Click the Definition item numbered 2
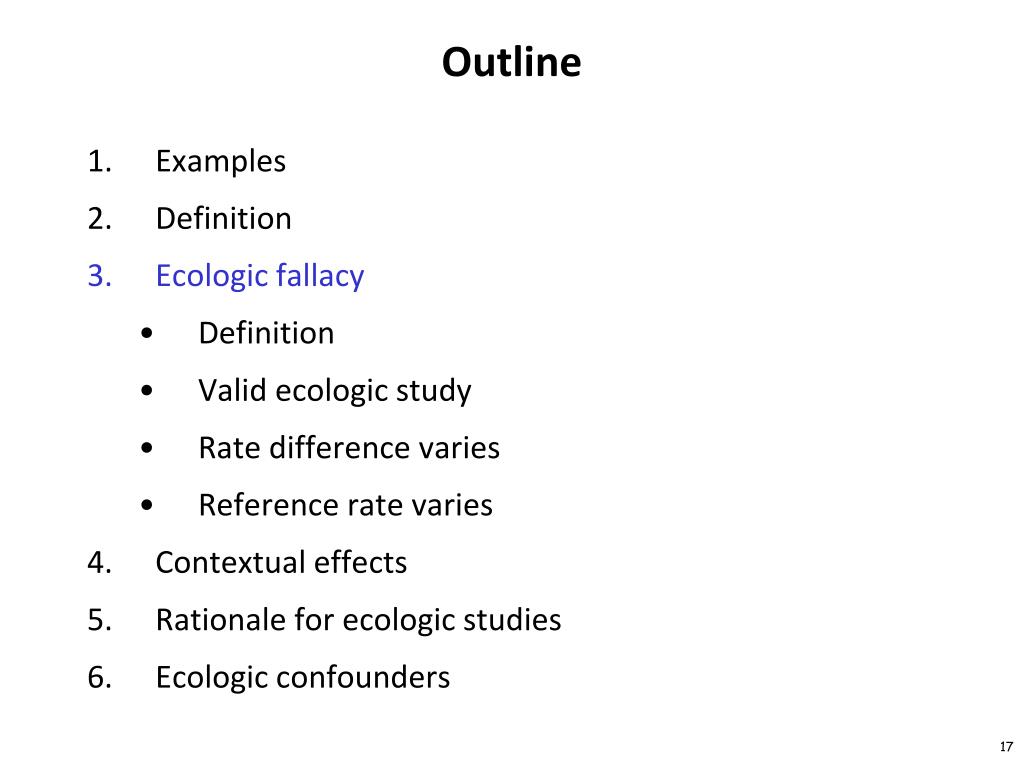This screenshot has width=1024, height=768. click(223, 218)
